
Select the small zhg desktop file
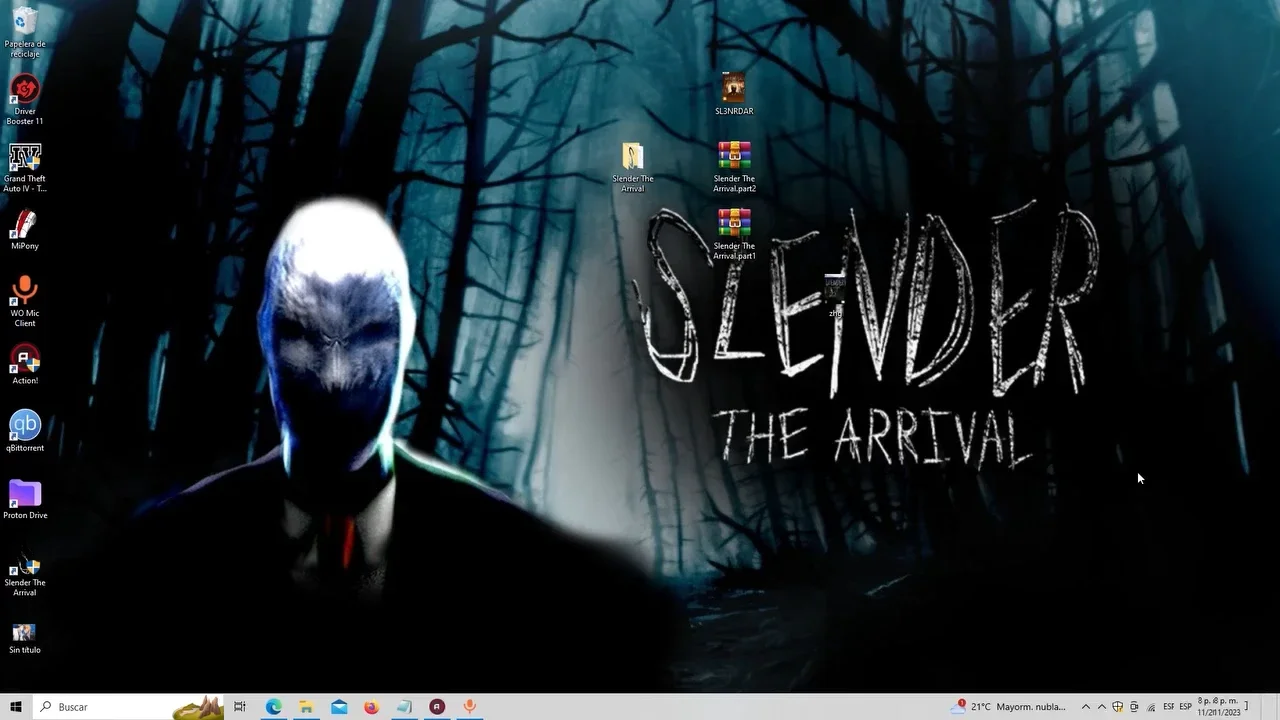tap(835, 297)
